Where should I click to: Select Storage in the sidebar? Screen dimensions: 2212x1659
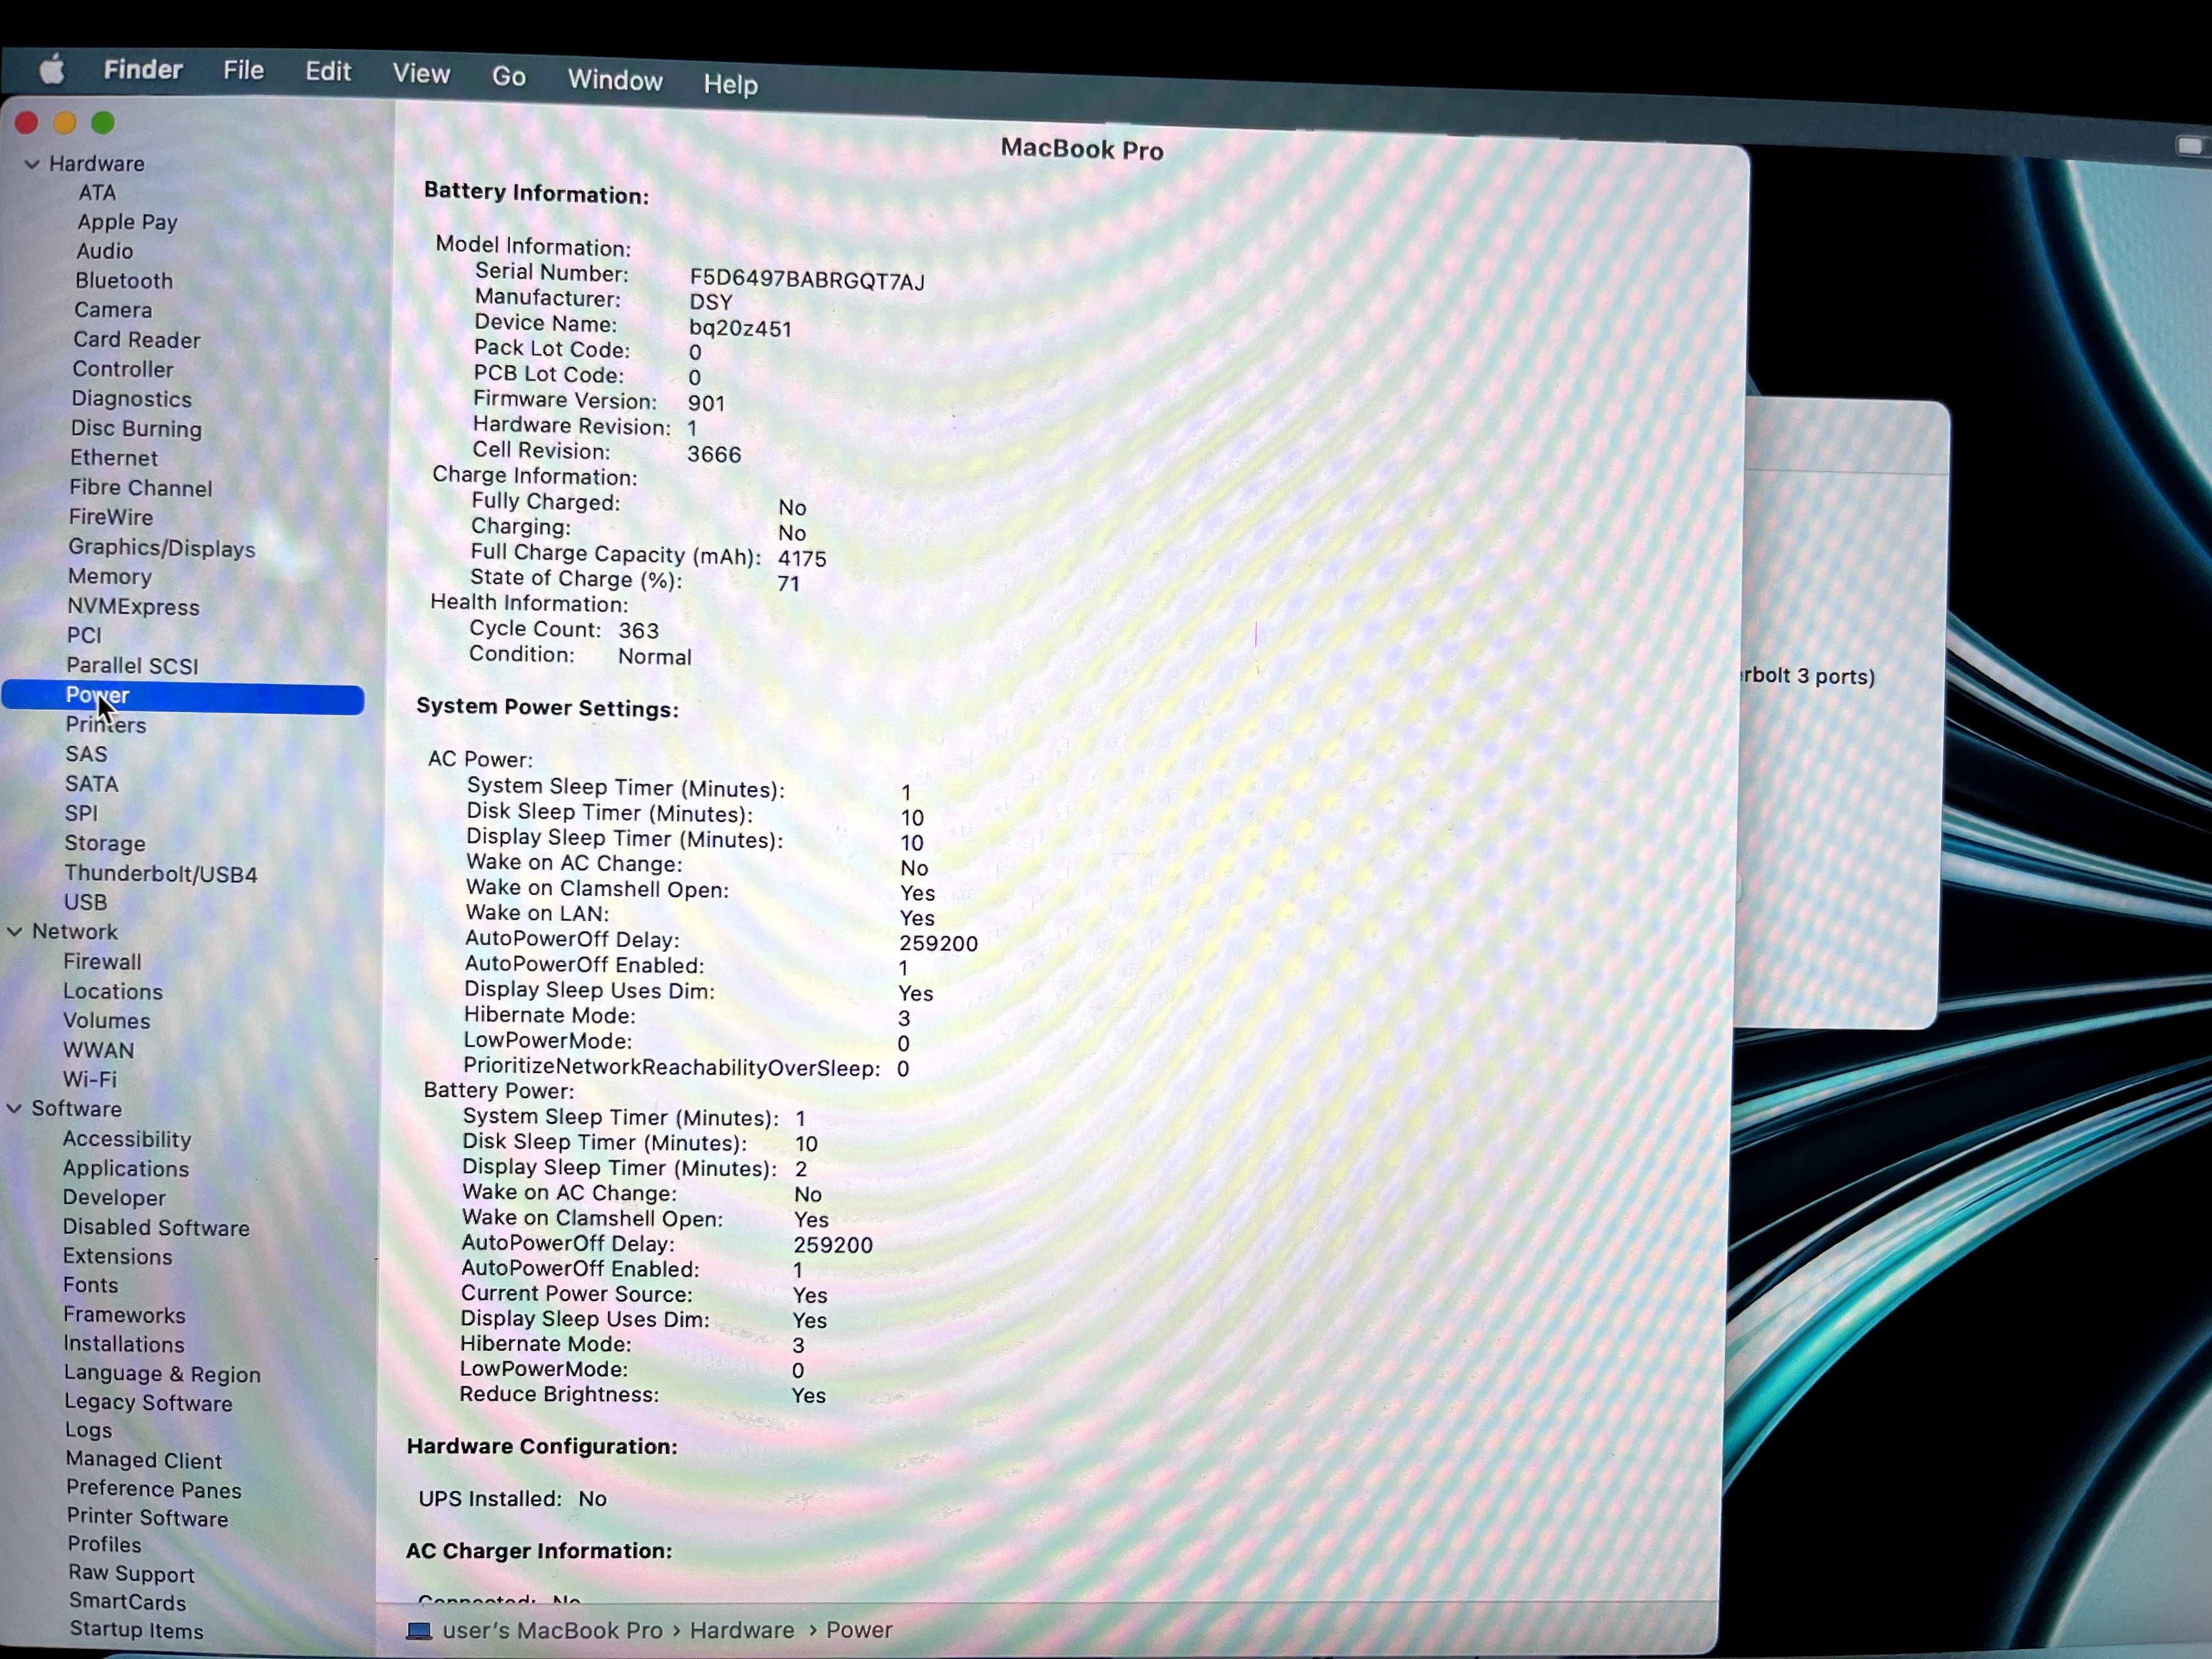point(105,844)
